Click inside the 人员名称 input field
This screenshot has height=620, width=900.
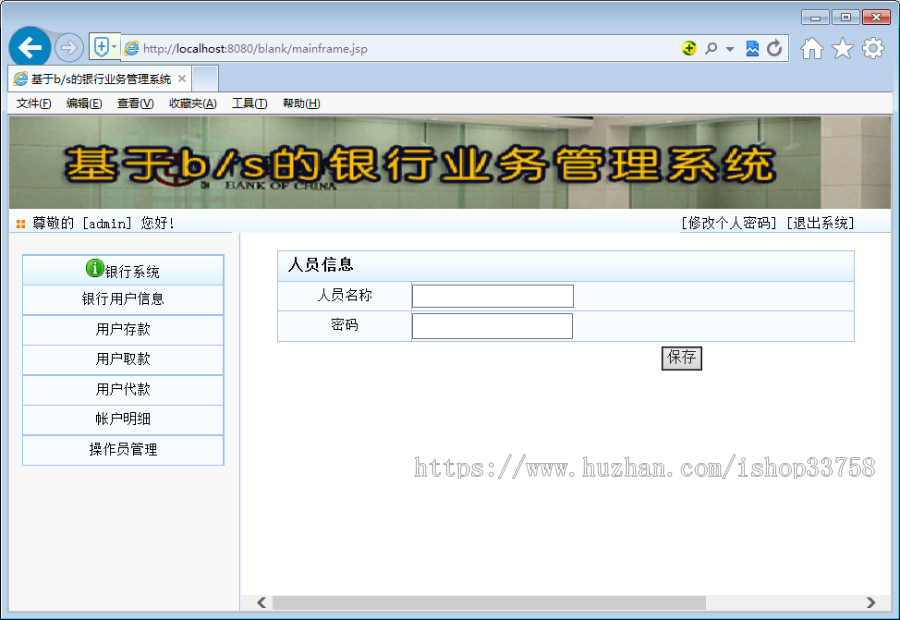492,295
